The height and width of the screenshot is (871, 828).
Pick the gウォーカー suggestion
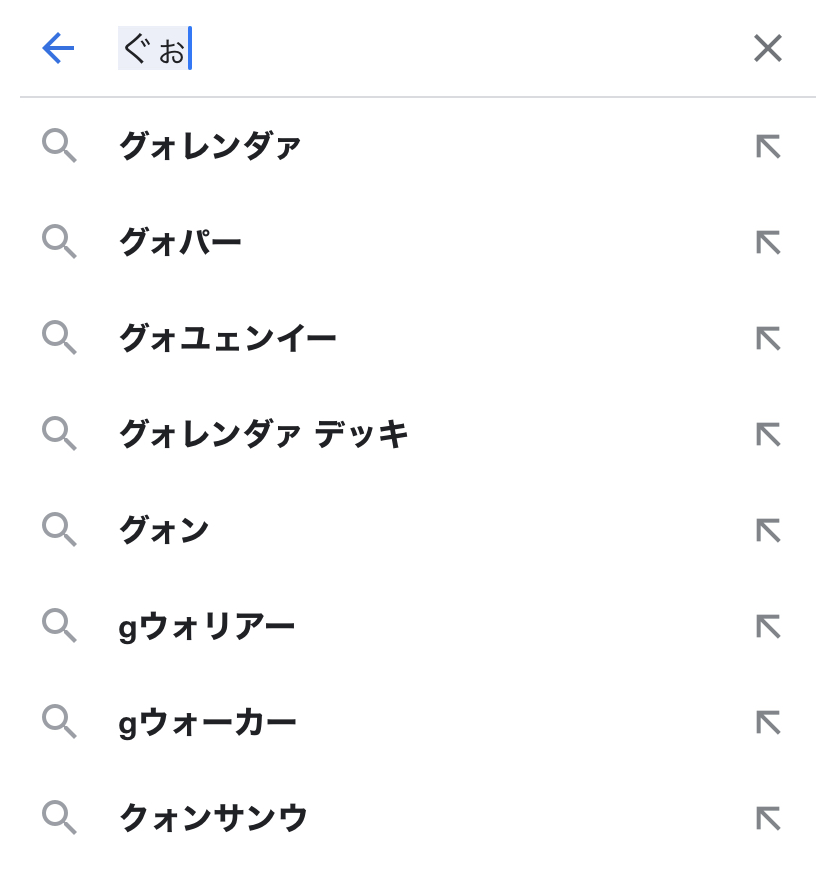pos(208,723)
